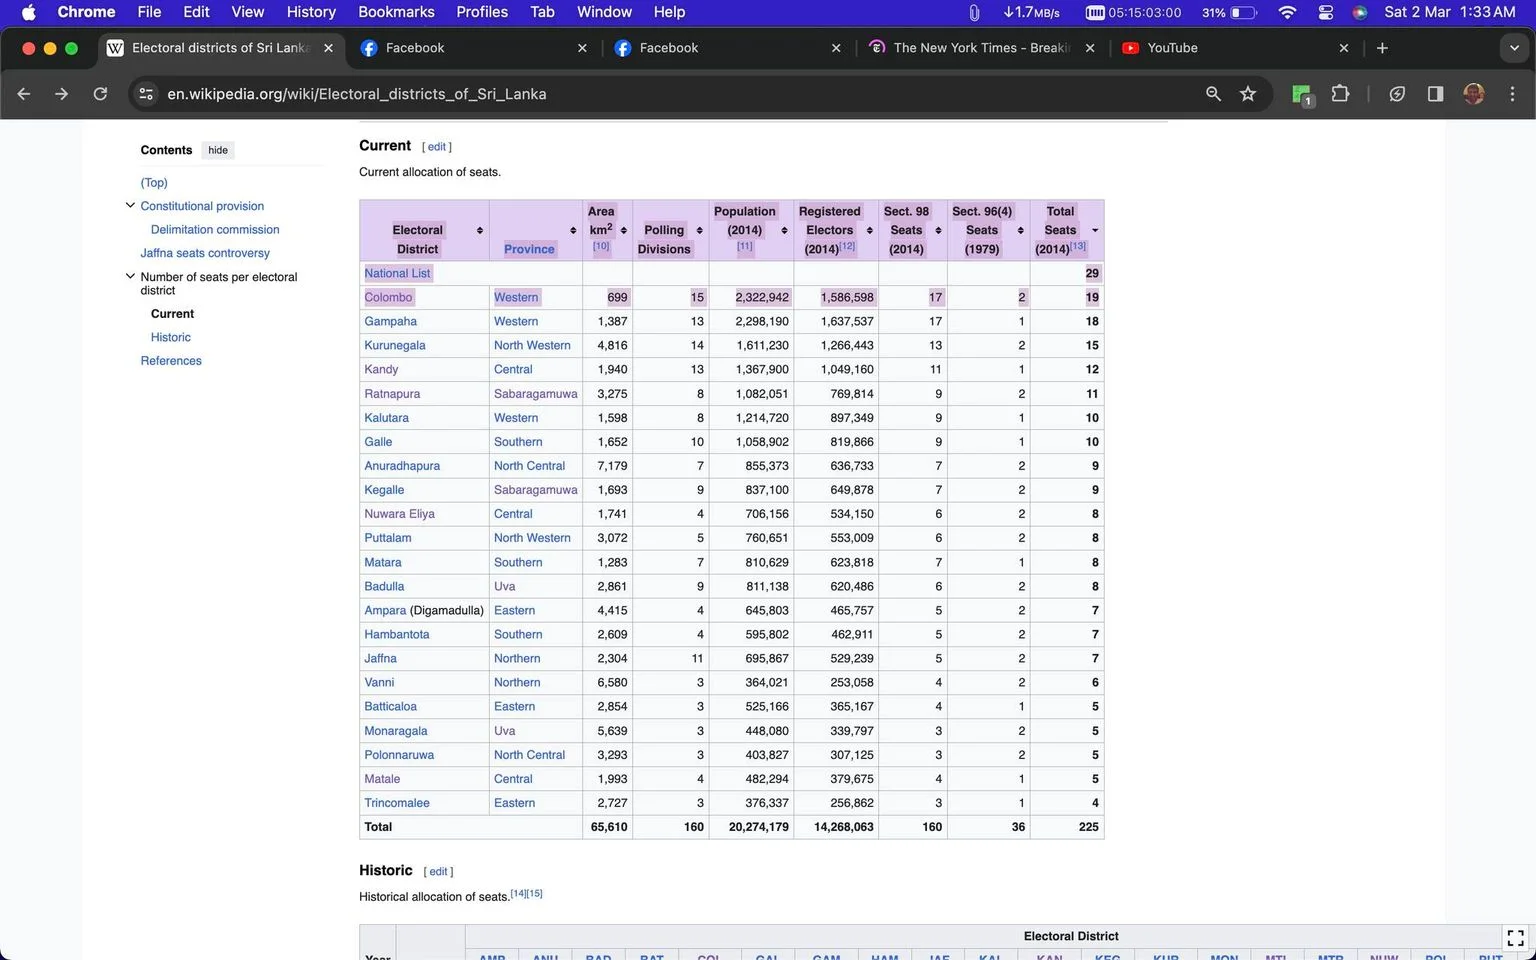
Task: Click the edit link beside Historic heading
Action: [x=438, y=872]
